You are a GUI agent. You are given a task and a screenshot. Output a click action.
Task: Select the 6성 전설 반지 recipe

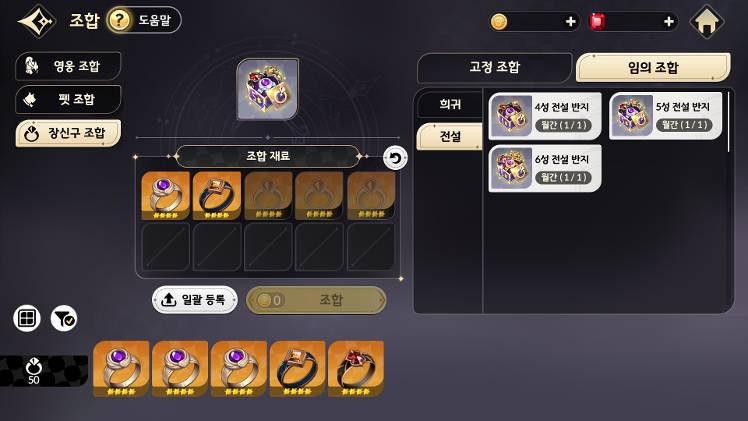[x=545, y=168]
